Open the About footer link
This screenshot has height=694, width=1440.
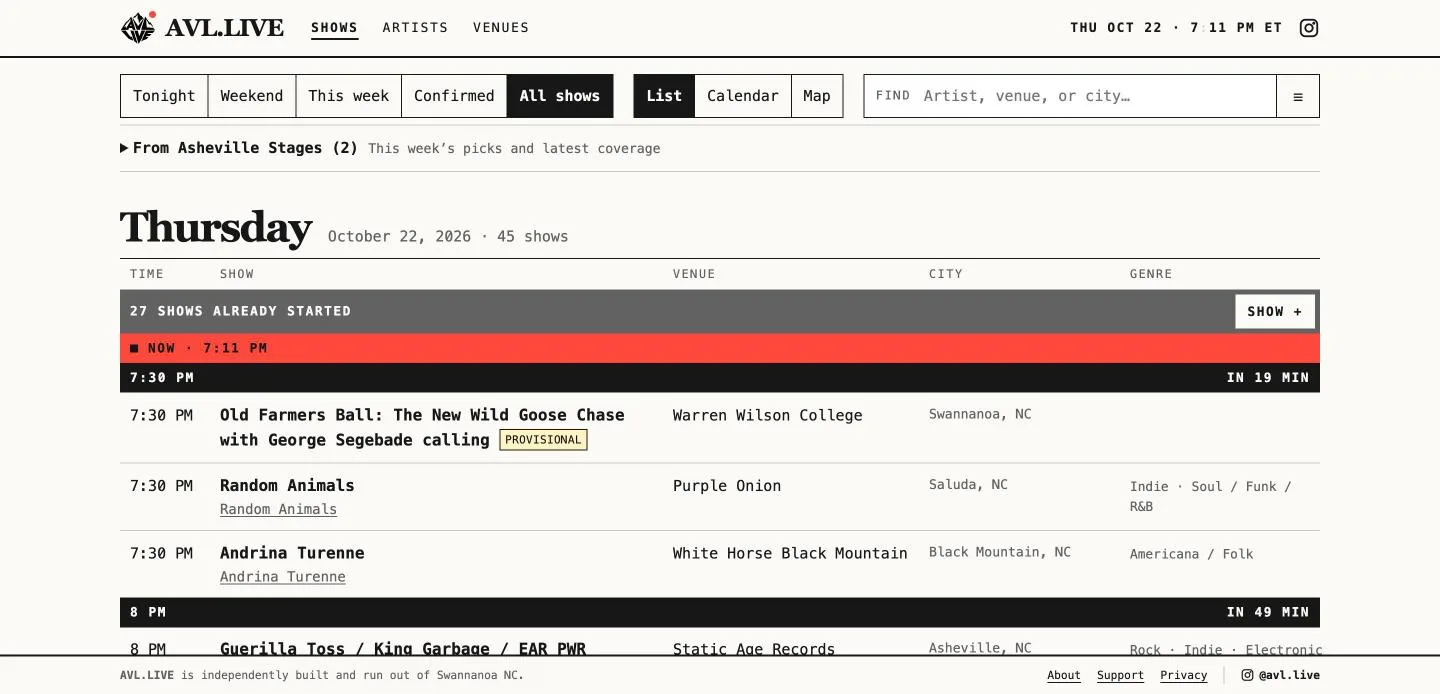[1064, 675]
